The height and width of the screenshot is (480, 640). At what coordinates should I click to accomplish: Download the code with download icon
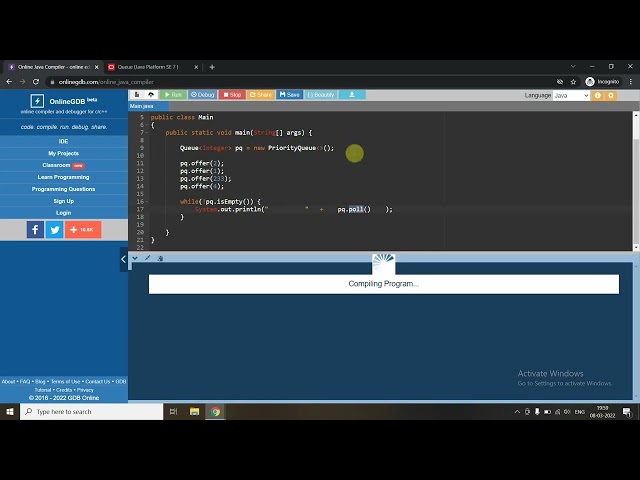click(352, 95)
